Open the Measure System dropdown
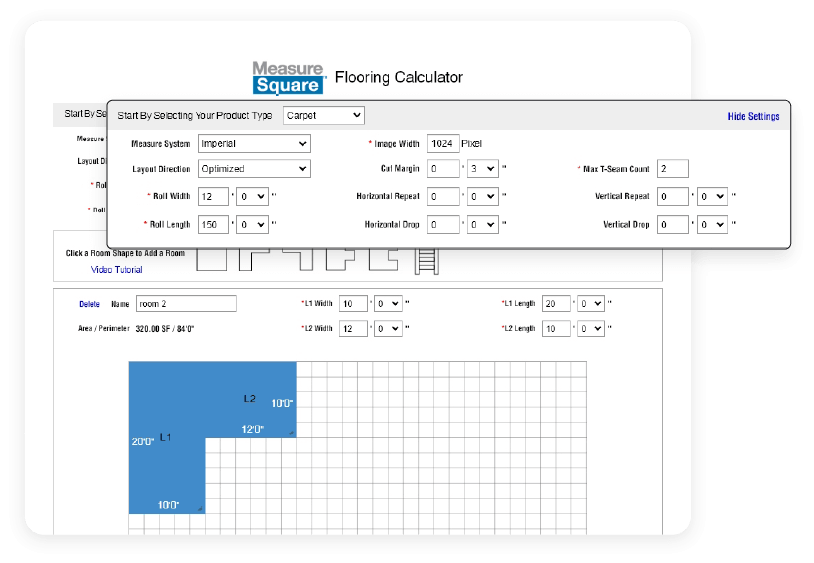The height and width of the screenshot is (563, 814). point(254,144)
